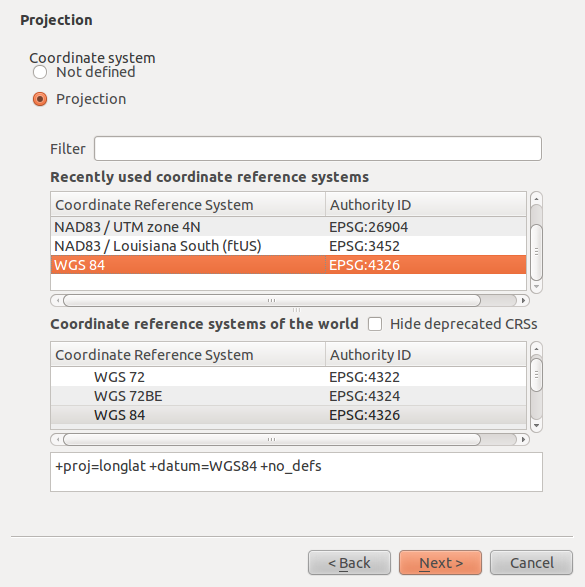Select WGS 84 in recently used list
The image size is (585, 587).
pyautogui.click(x=289, y=265)
